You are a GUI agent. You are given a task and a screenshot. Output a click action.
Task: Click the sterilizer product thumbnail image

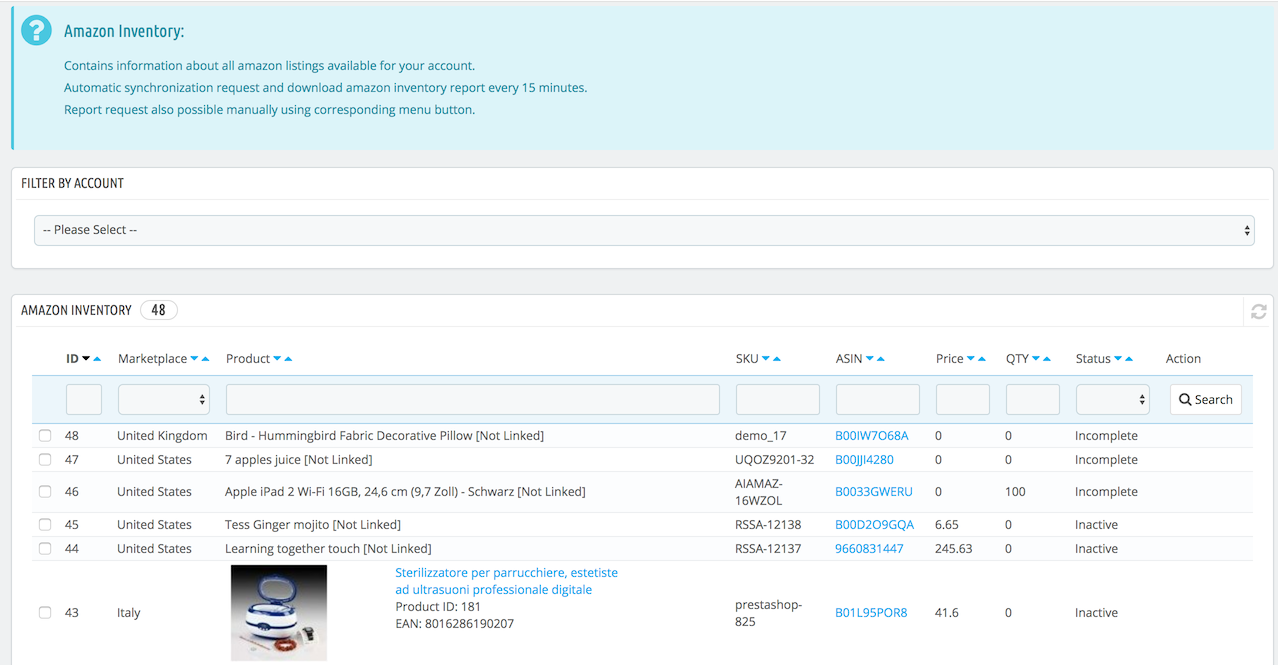coord(279,612)
